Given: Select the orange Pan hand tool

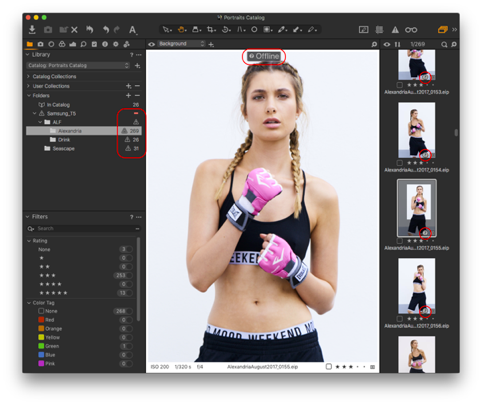Looking at the screenshot, I should [182, 30].
